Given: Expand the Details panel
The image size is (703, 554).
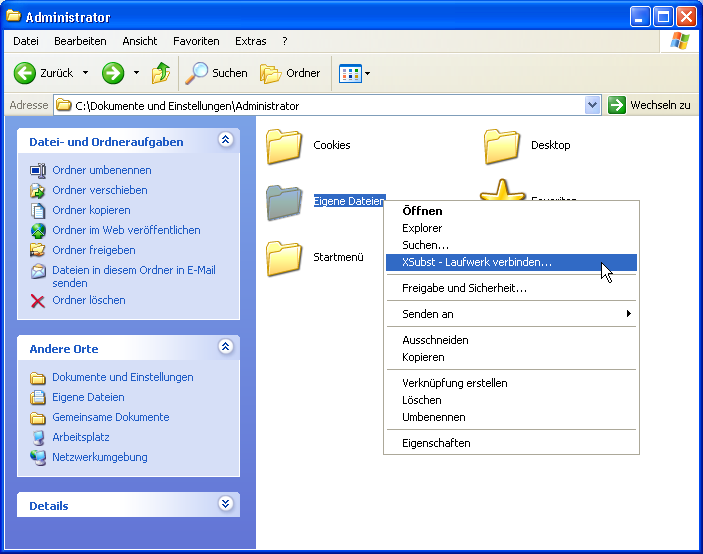Looking at the screenshot, I should point(225,505).
